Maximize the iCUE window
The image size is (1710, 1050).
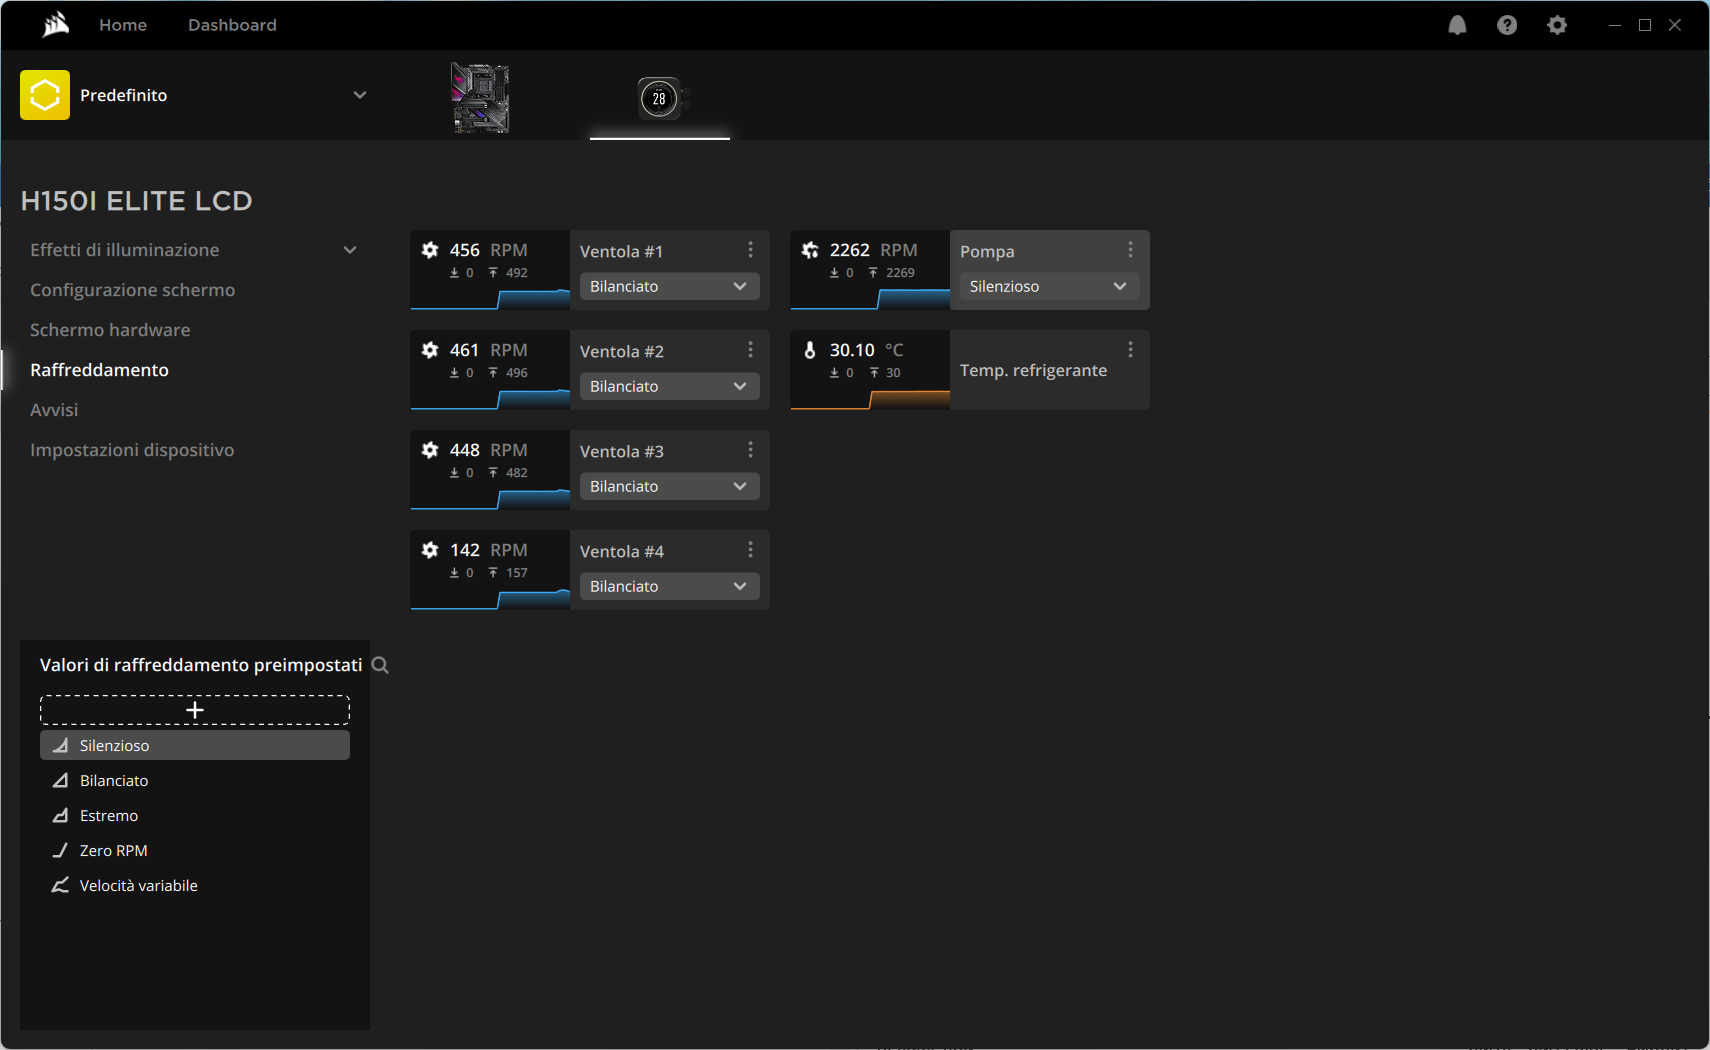pos(1645,25)
